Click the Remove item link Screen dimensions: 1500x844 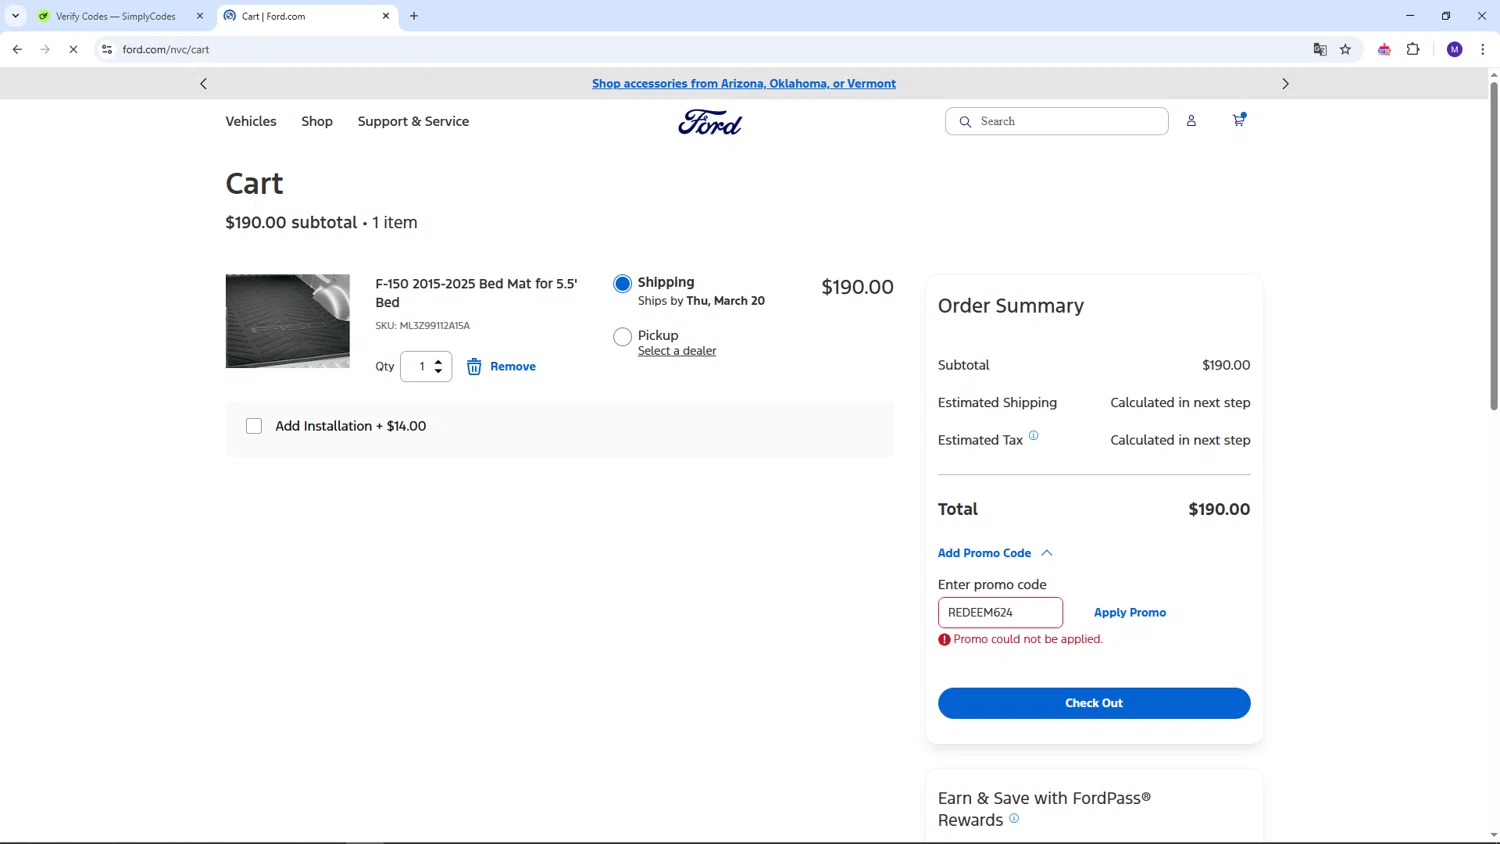click(x=513, y=367)
